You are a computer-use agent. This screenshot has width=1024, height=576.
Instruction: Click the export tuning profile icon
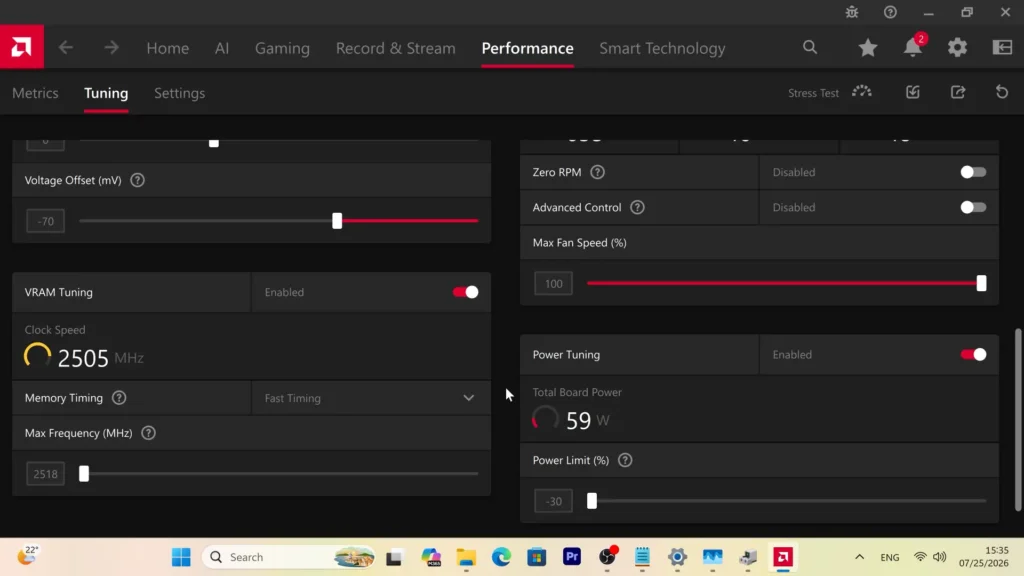[x=958, y=92]
